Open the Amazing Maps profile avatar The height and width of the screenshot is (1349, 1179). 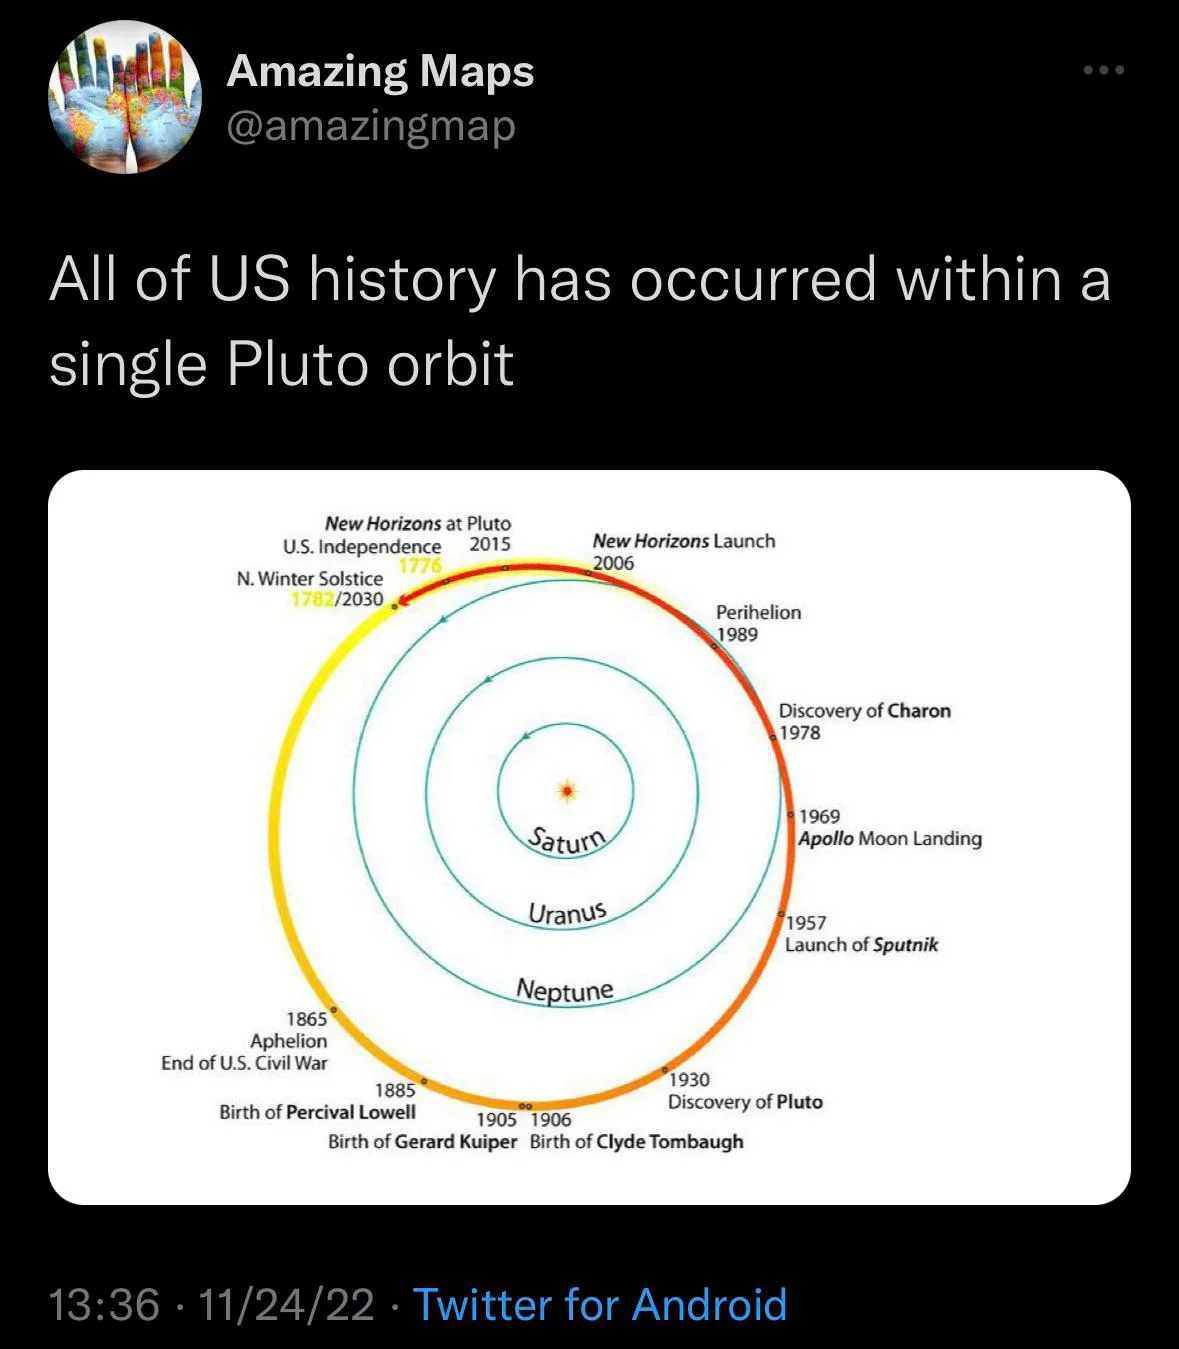pos(125,97)
